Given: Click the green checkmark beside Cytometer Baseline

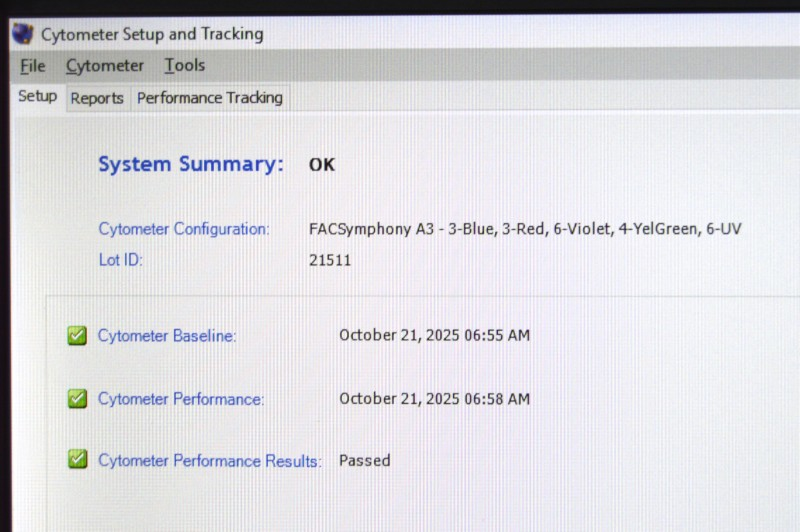Looking at the screenshot, I should pos(77,335).
